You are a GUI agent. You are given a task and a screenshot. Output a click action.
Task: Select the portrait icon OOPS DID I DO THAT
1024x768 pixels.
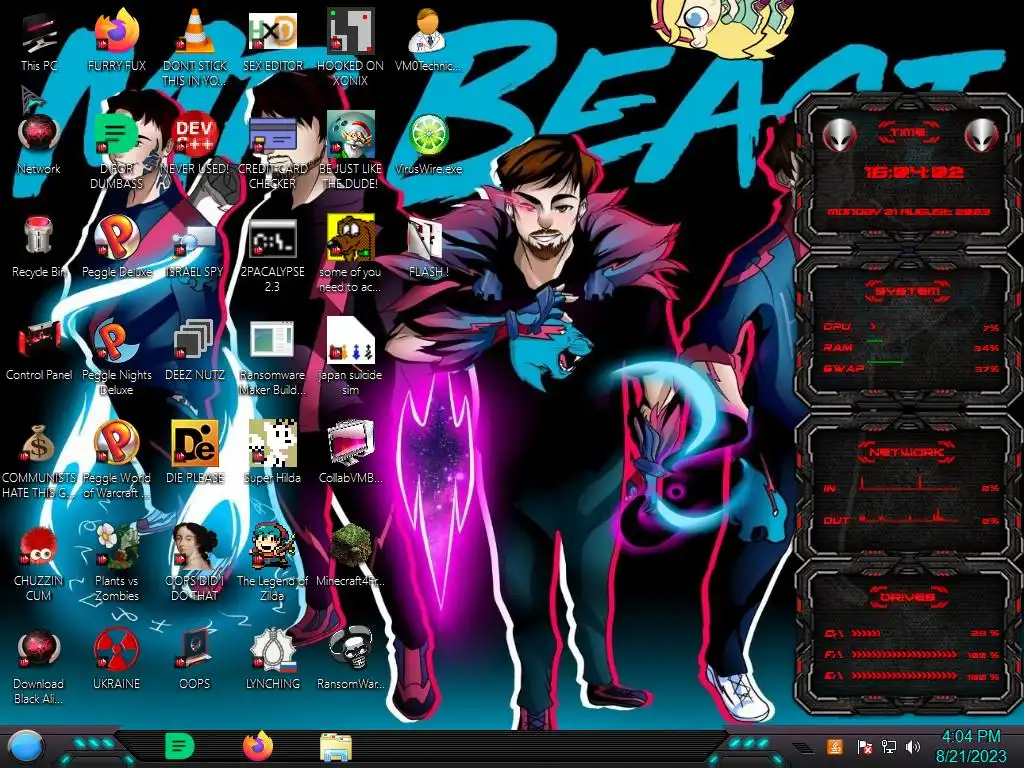pos(195,546)
